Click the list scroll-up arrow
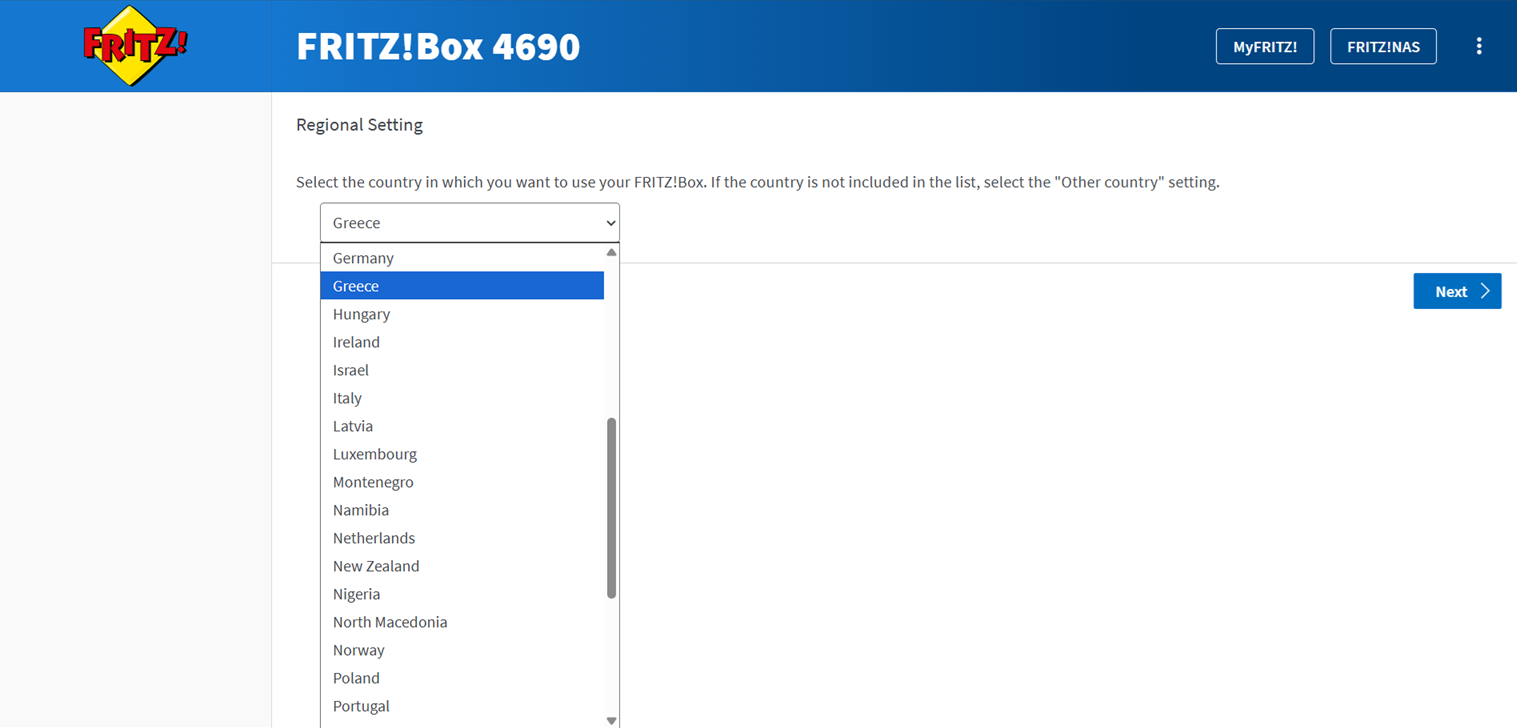The width and height of the screenshot is (1517, 728). (612, 252)
